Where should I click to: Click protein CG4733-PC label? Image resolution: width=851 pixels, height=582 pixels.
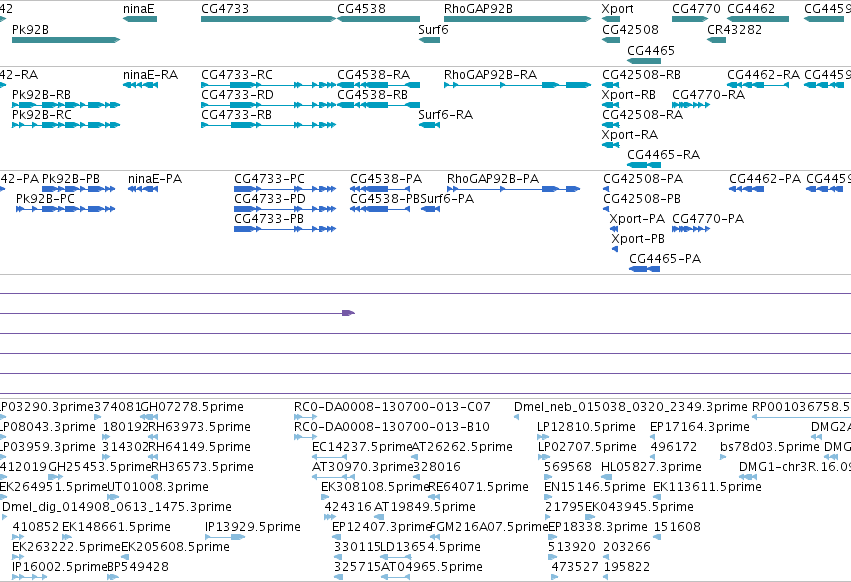tap(269, 179)
